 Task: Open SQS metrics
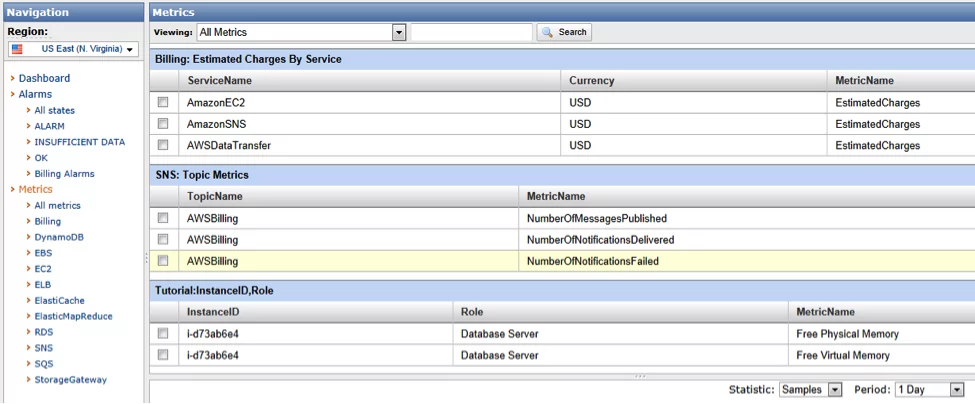coord(44,364)
